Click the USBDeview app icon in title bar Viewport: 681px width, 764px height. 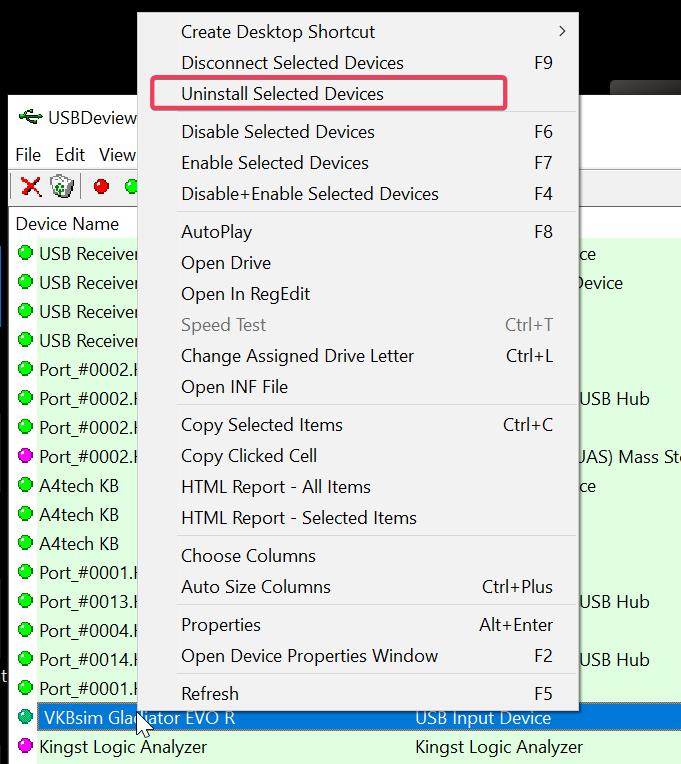[29, 117]
